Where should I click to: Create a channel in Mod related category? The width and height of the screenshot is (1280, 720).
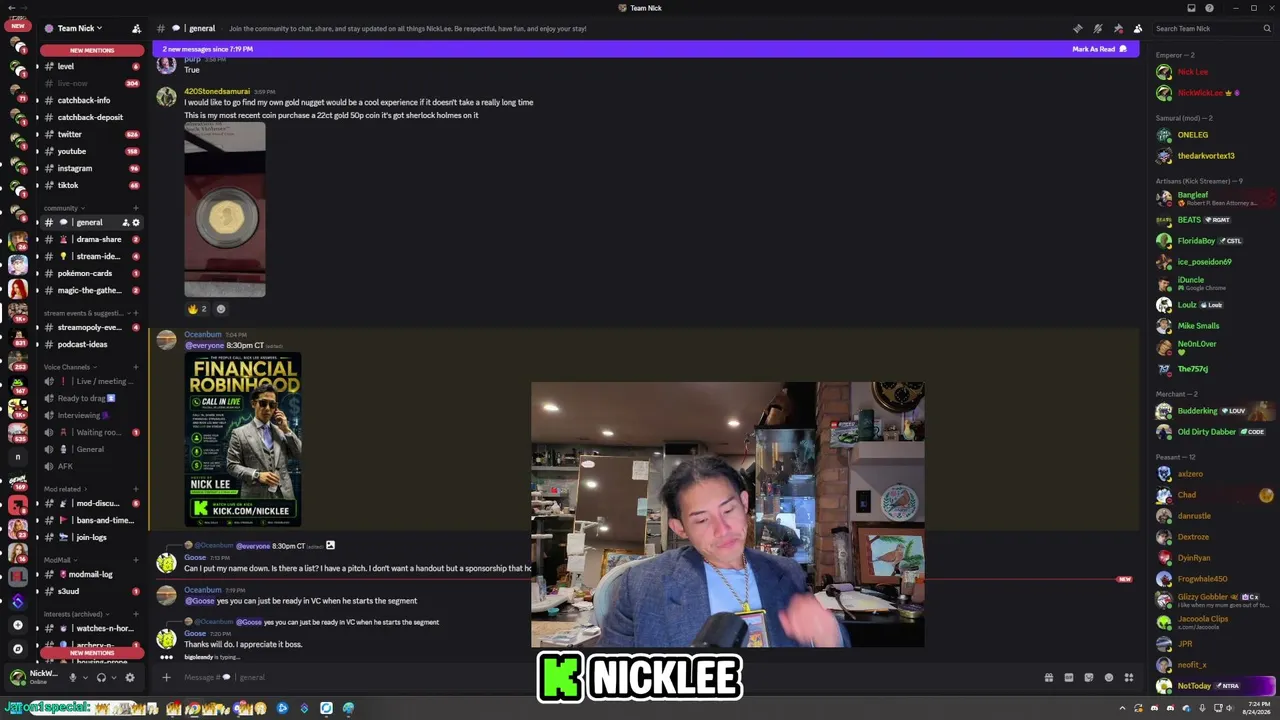pyautogui.click(x=136, y=489)
